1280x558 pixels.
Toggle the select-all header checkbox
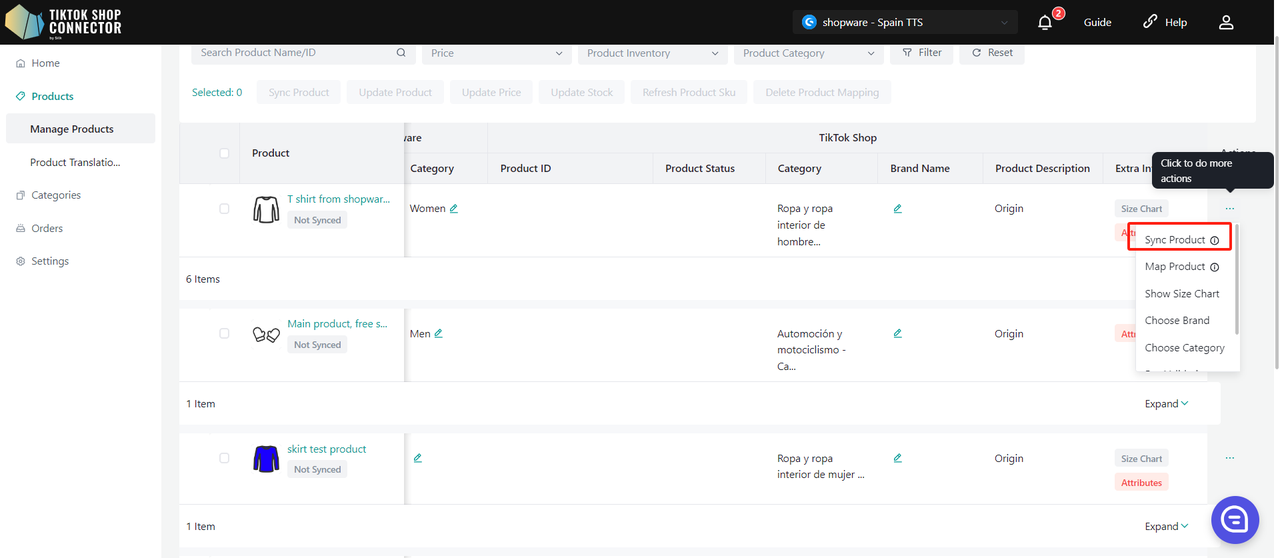(x=224, y=153)
